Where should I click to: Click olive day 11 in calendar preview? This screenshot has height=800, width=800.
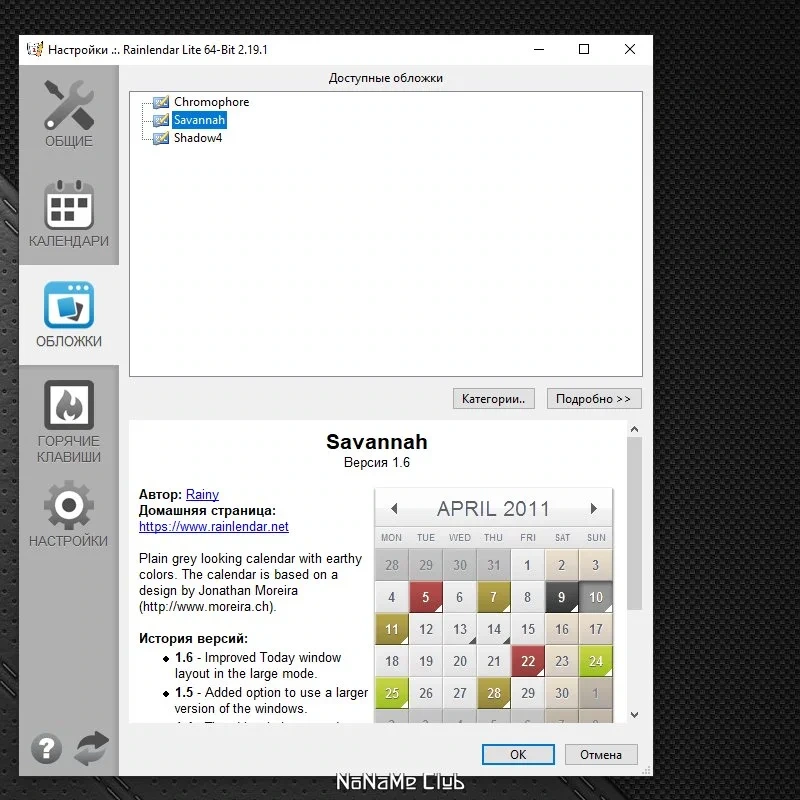pyautogui.click(x=391, y=629)
